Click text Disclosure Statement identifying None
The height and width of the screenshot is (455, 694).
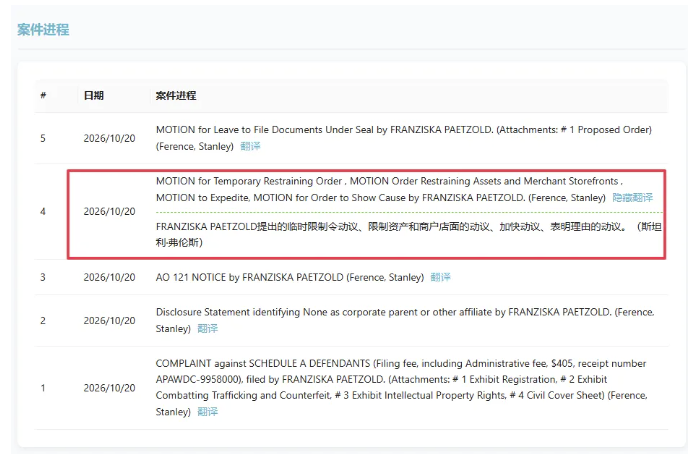click(241, 312)
